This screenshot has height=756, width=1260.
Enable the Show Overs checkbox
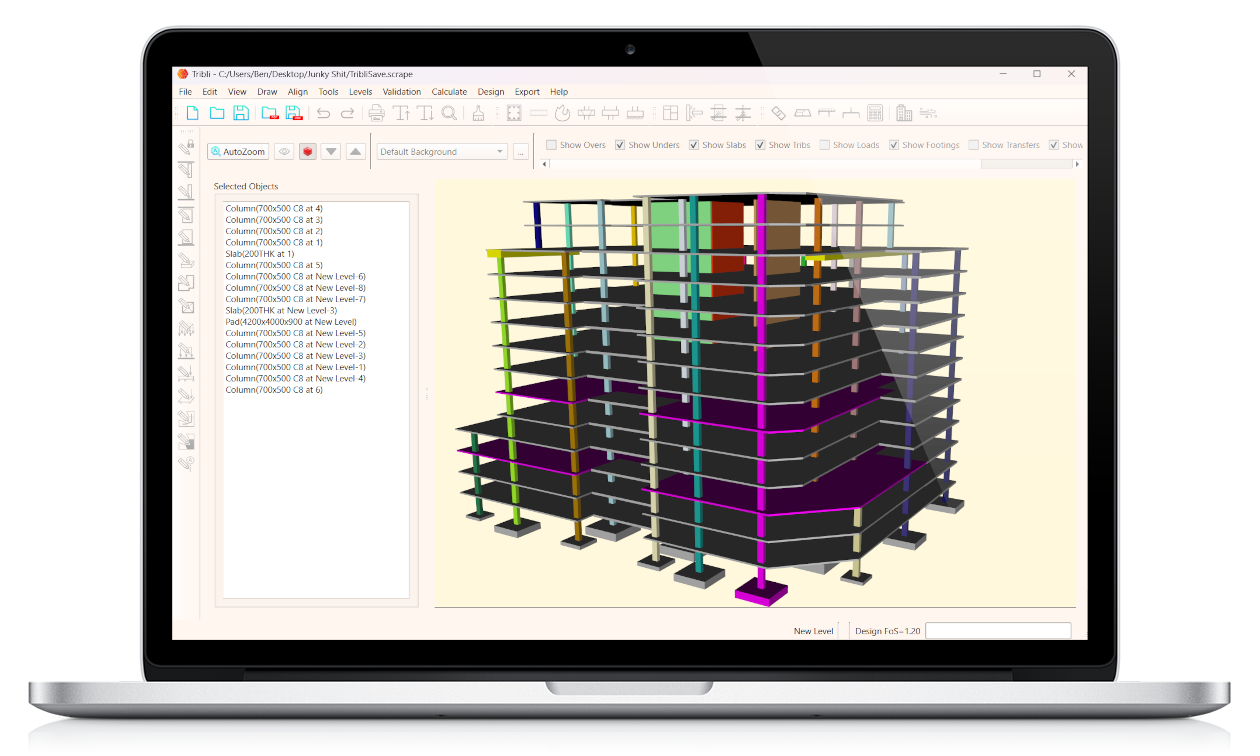point(551,145)
